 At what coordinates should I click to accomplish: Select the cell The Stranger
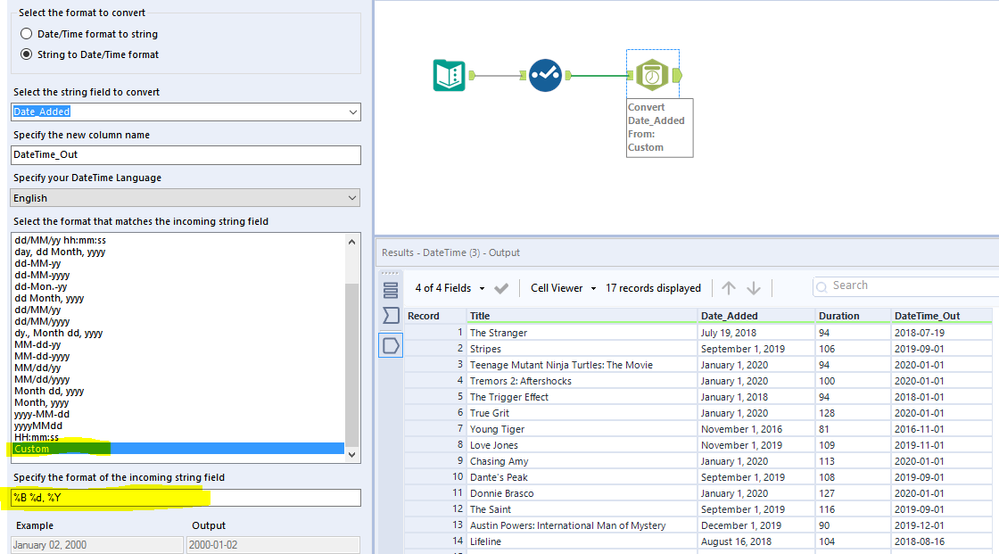tap(582, 332)
